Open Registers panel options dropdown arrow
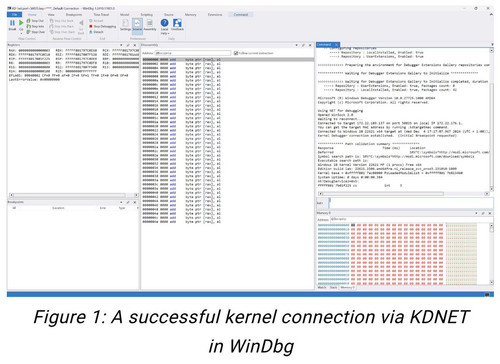Image resolution: width=500 pixels, height=364 pixels. pos(121,45)
